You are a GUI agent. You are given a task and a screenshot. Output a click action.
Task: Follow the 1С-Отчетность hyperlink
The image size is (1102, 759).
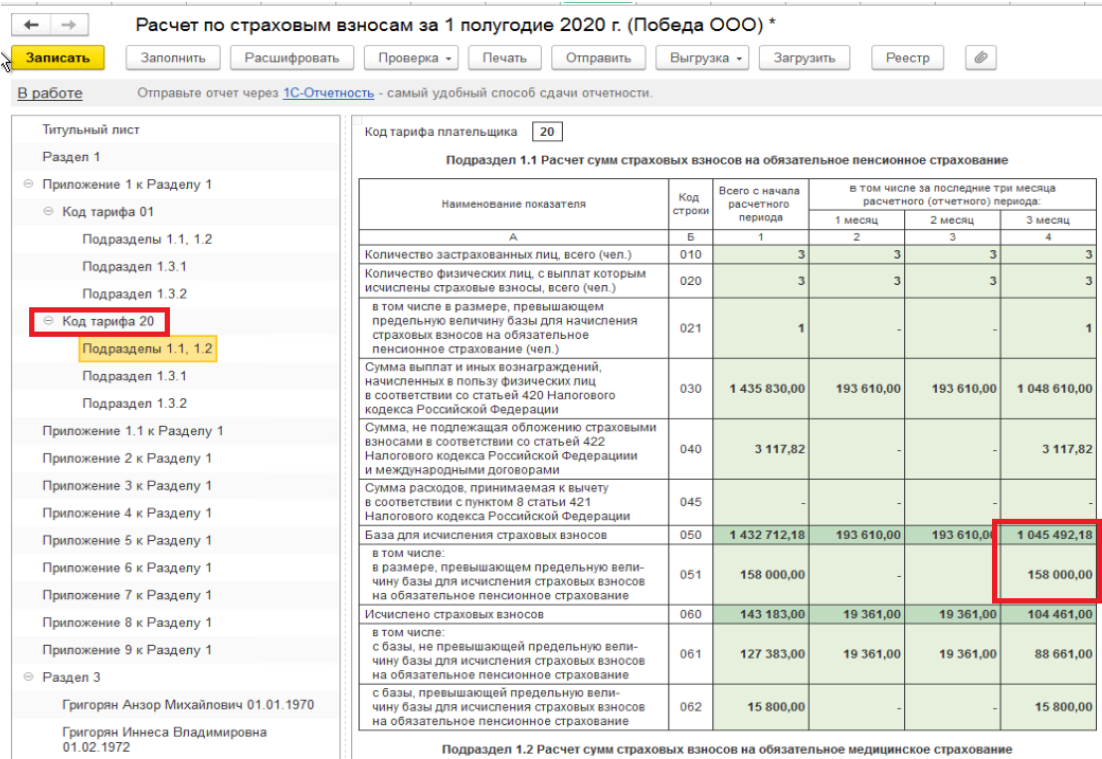point(328,93)
